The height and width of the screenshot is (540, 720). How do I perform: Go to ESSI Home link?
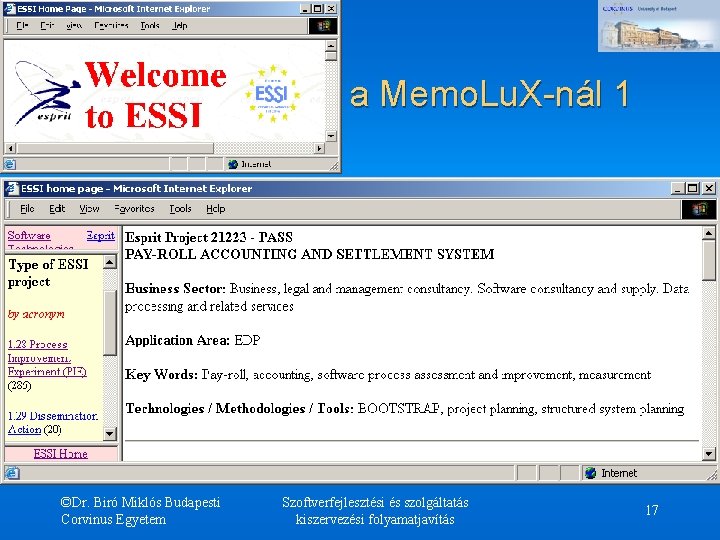(x=61, y=454)
